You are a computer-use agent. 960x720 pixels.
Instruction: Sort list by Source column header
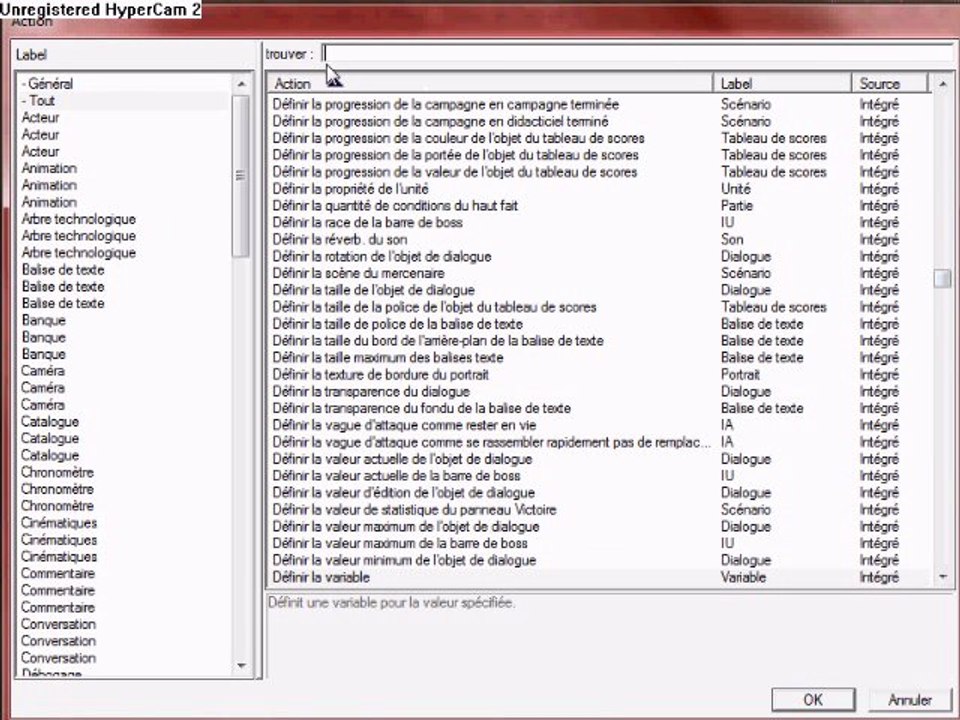tap(891, 83)
